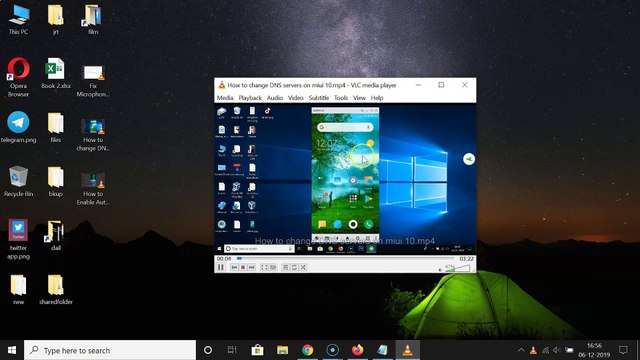
Task: Open the notebook app next to Firefox
Action: 382,350
